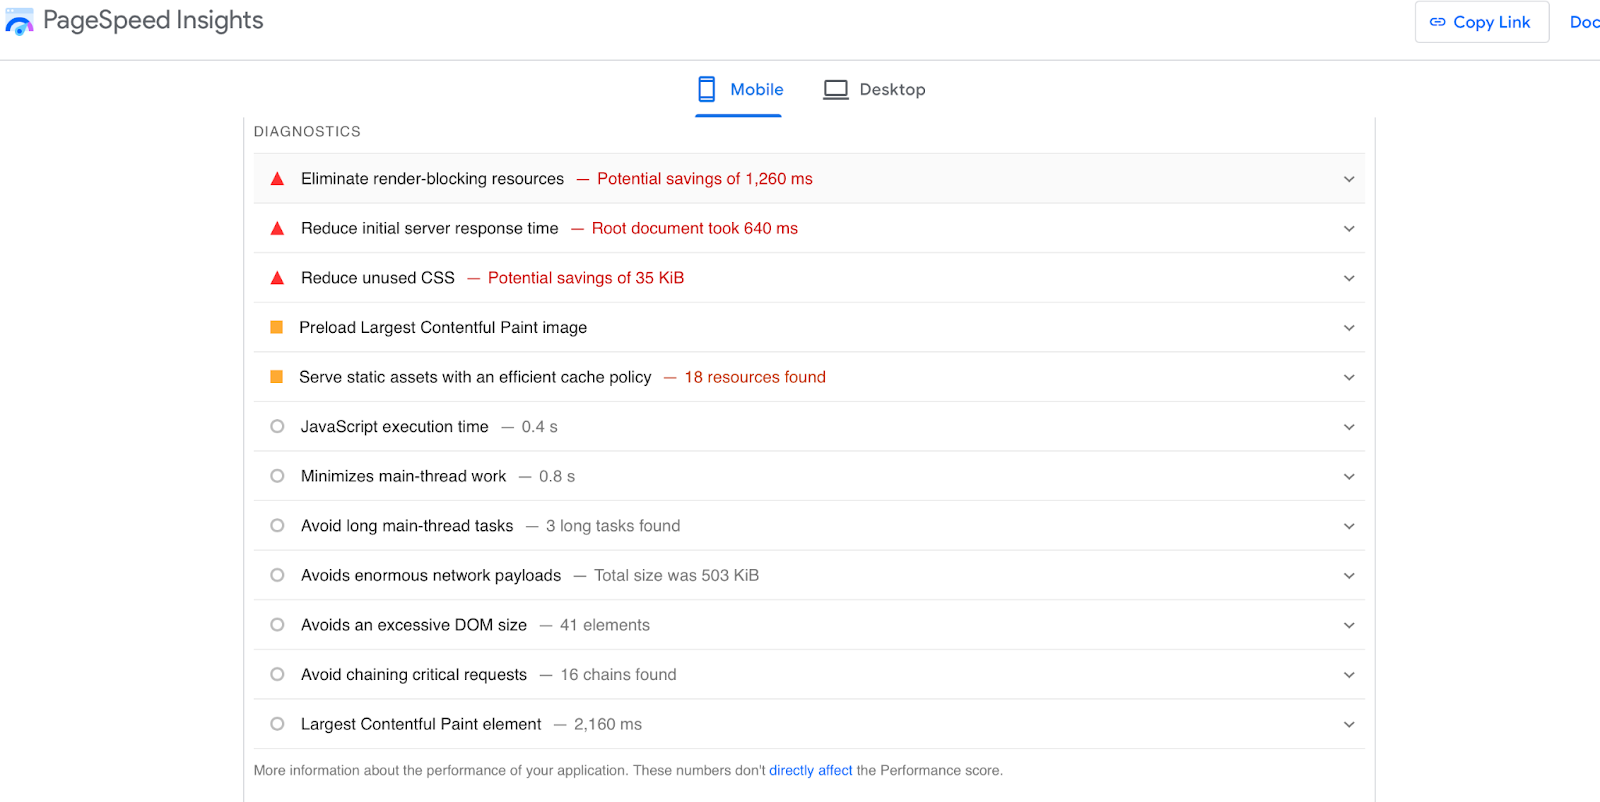Image resolution: width=1600 pixels, height=802 pixels.
Task: Expand Reduce initial server response time chevron
Action: coord(1349,229)
